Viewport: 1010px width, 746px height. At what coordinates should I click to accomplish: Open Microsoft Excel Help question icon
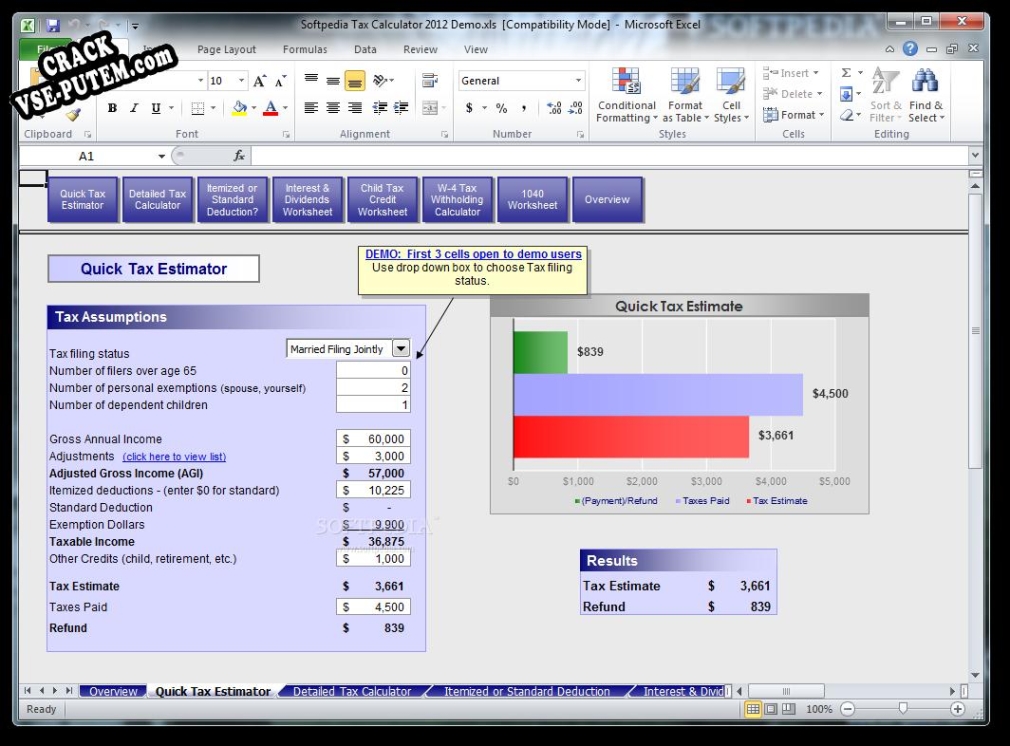click(x=910, y=48)
